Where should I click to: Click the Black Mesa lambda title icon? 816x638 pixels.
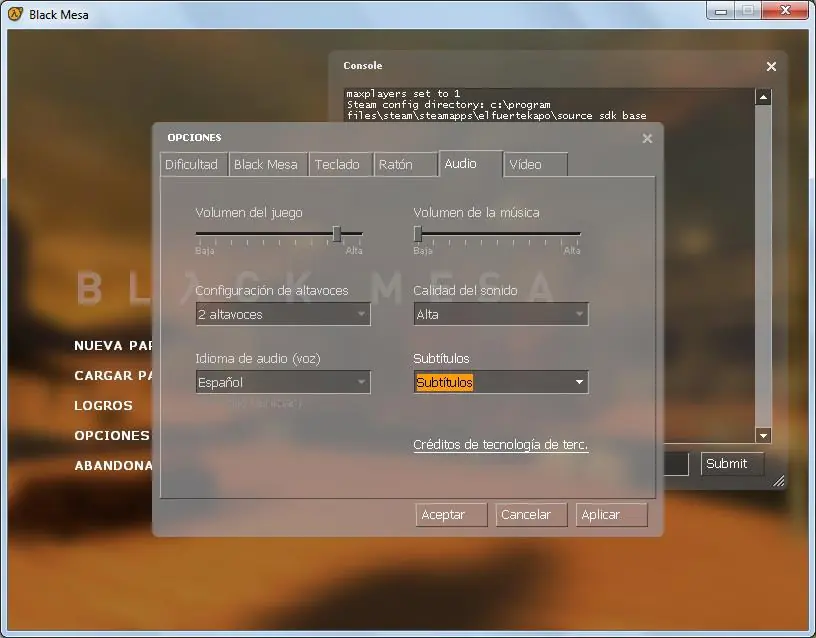pos(16,14)
